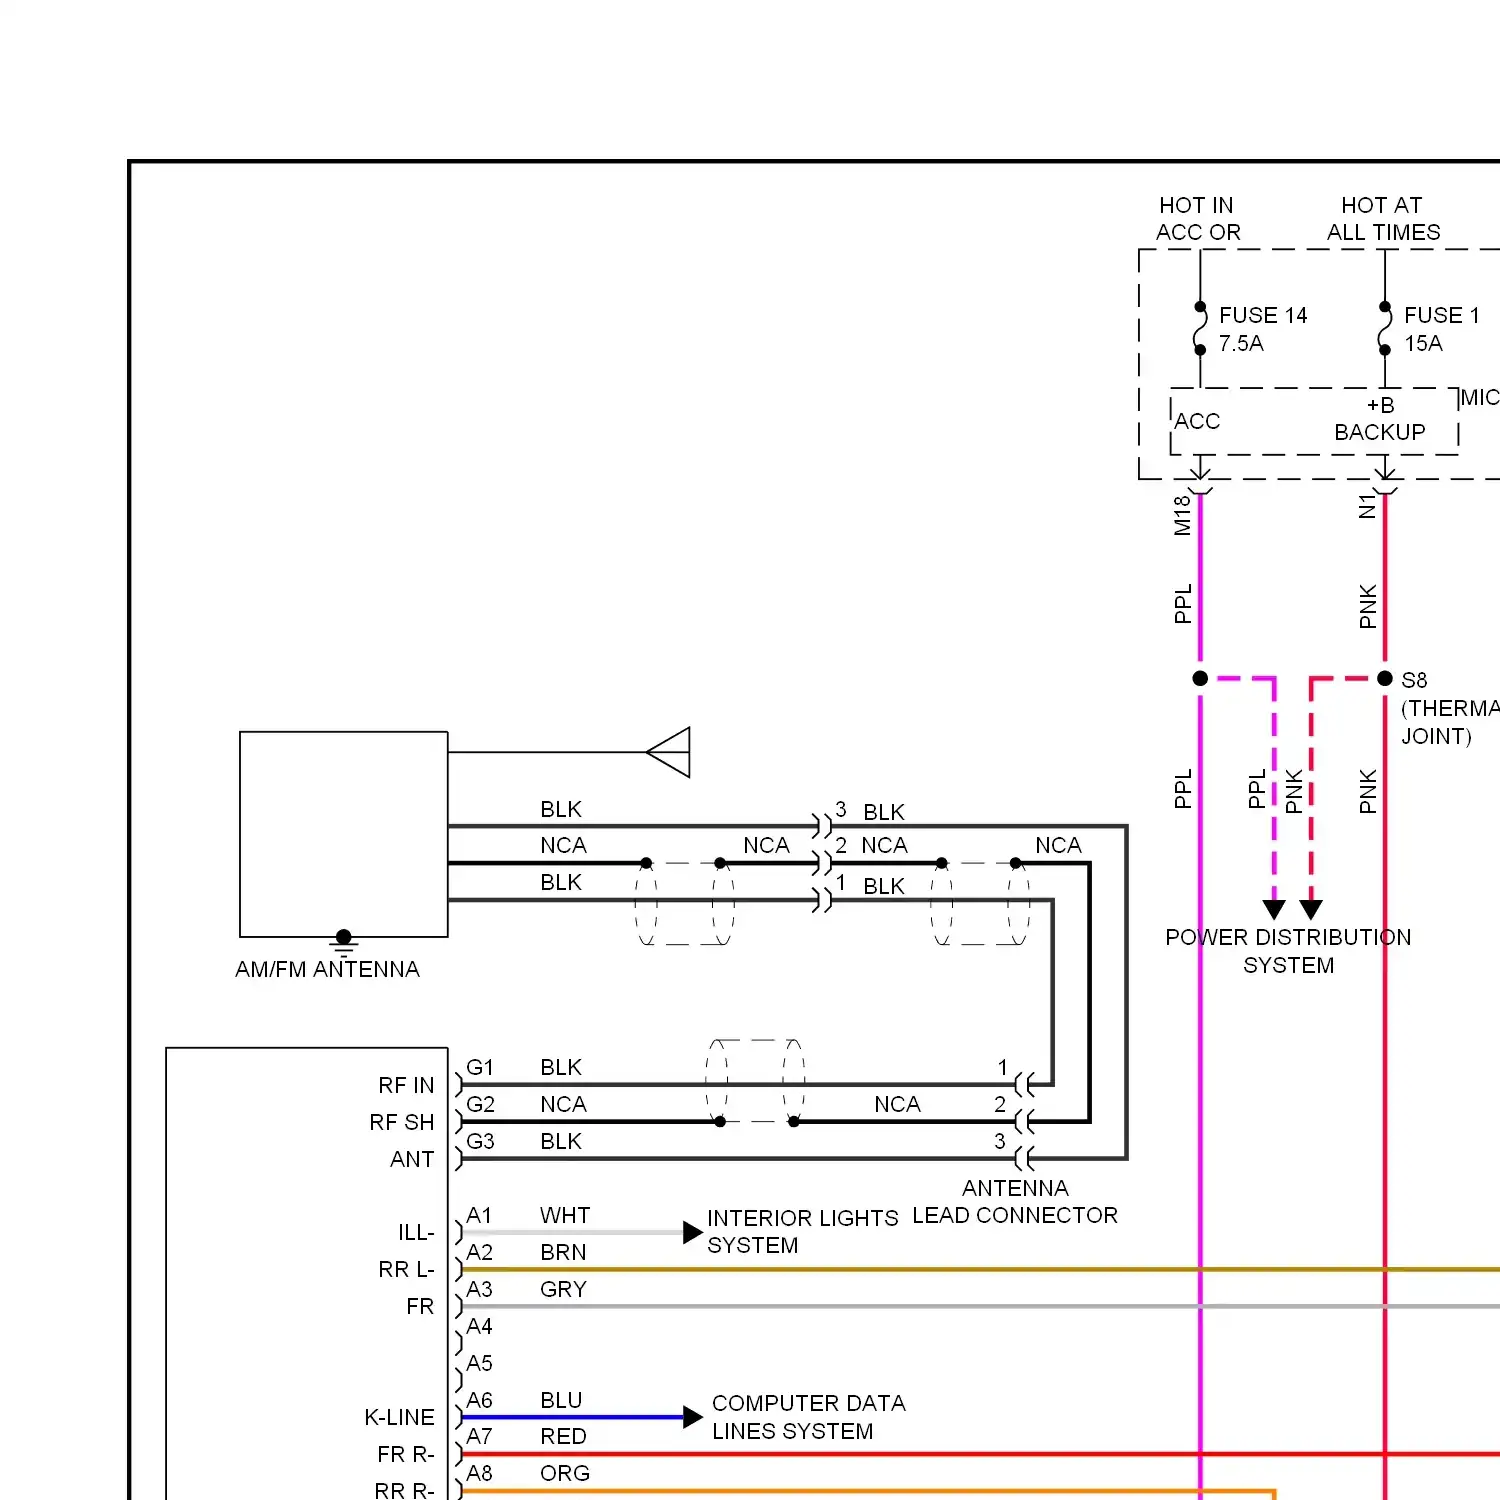The image size is (1500, 1500).
Task: Click the ANT terminal label
Action: point(412,1159)
